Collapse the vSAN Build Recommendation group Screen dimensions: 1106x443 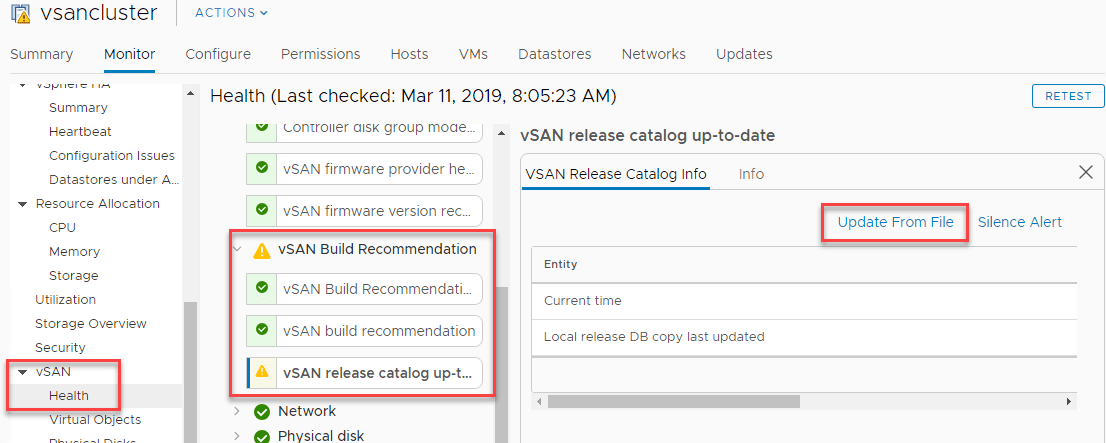coord(237,250)
